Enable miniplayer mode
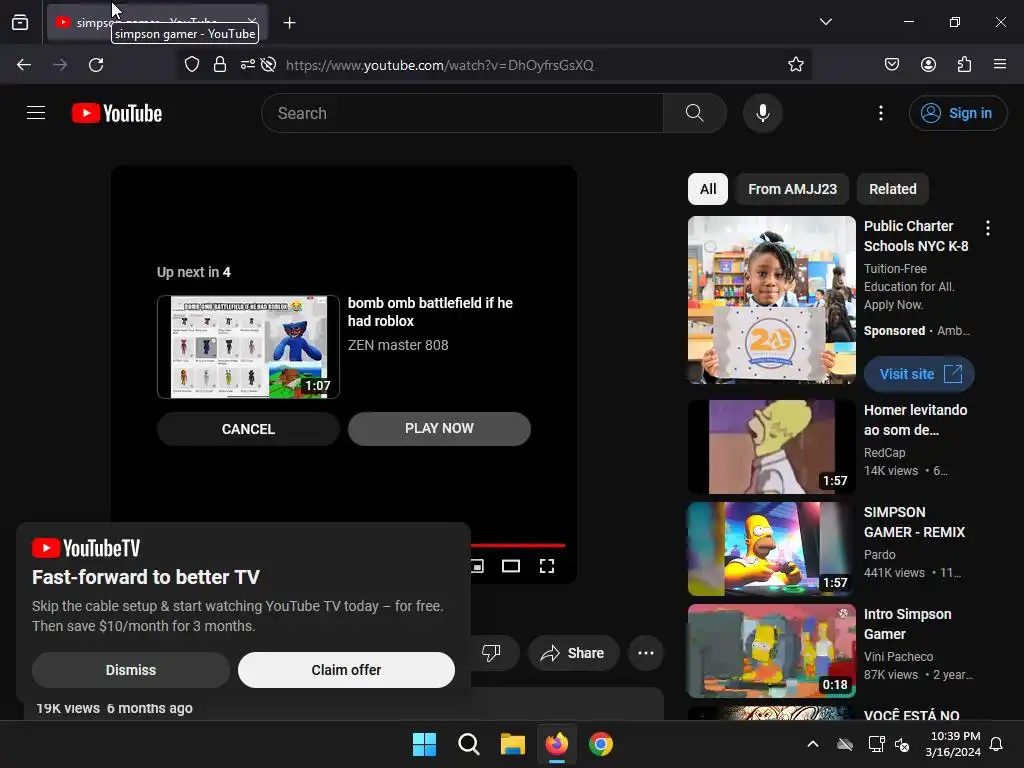The image size is (1024, 768). tap(477, 566)
